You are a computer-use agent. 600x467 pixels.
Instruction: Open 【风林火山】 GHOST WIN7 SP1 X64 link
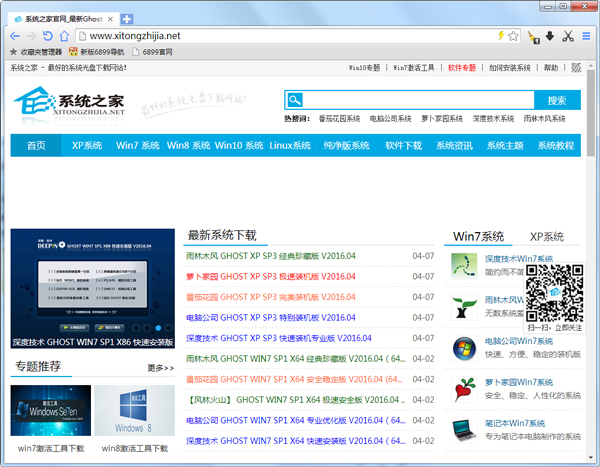[x=295, y=400]
